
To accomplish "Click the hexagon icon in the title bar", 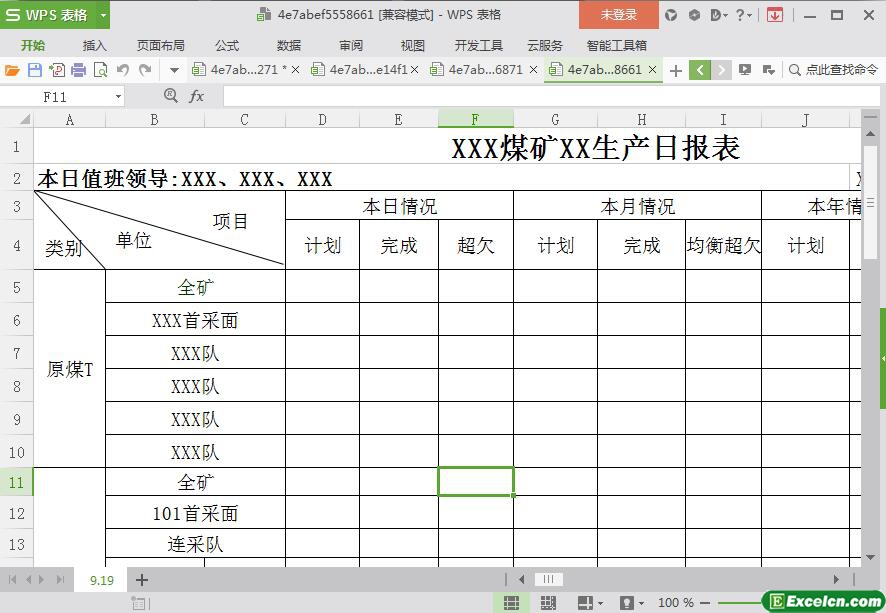I will pos(694,15).
